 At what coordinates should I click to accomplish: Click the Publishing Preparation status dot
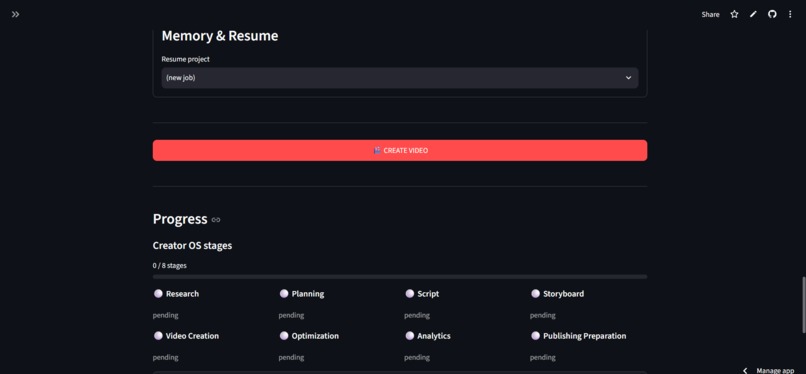pos(535,335)
